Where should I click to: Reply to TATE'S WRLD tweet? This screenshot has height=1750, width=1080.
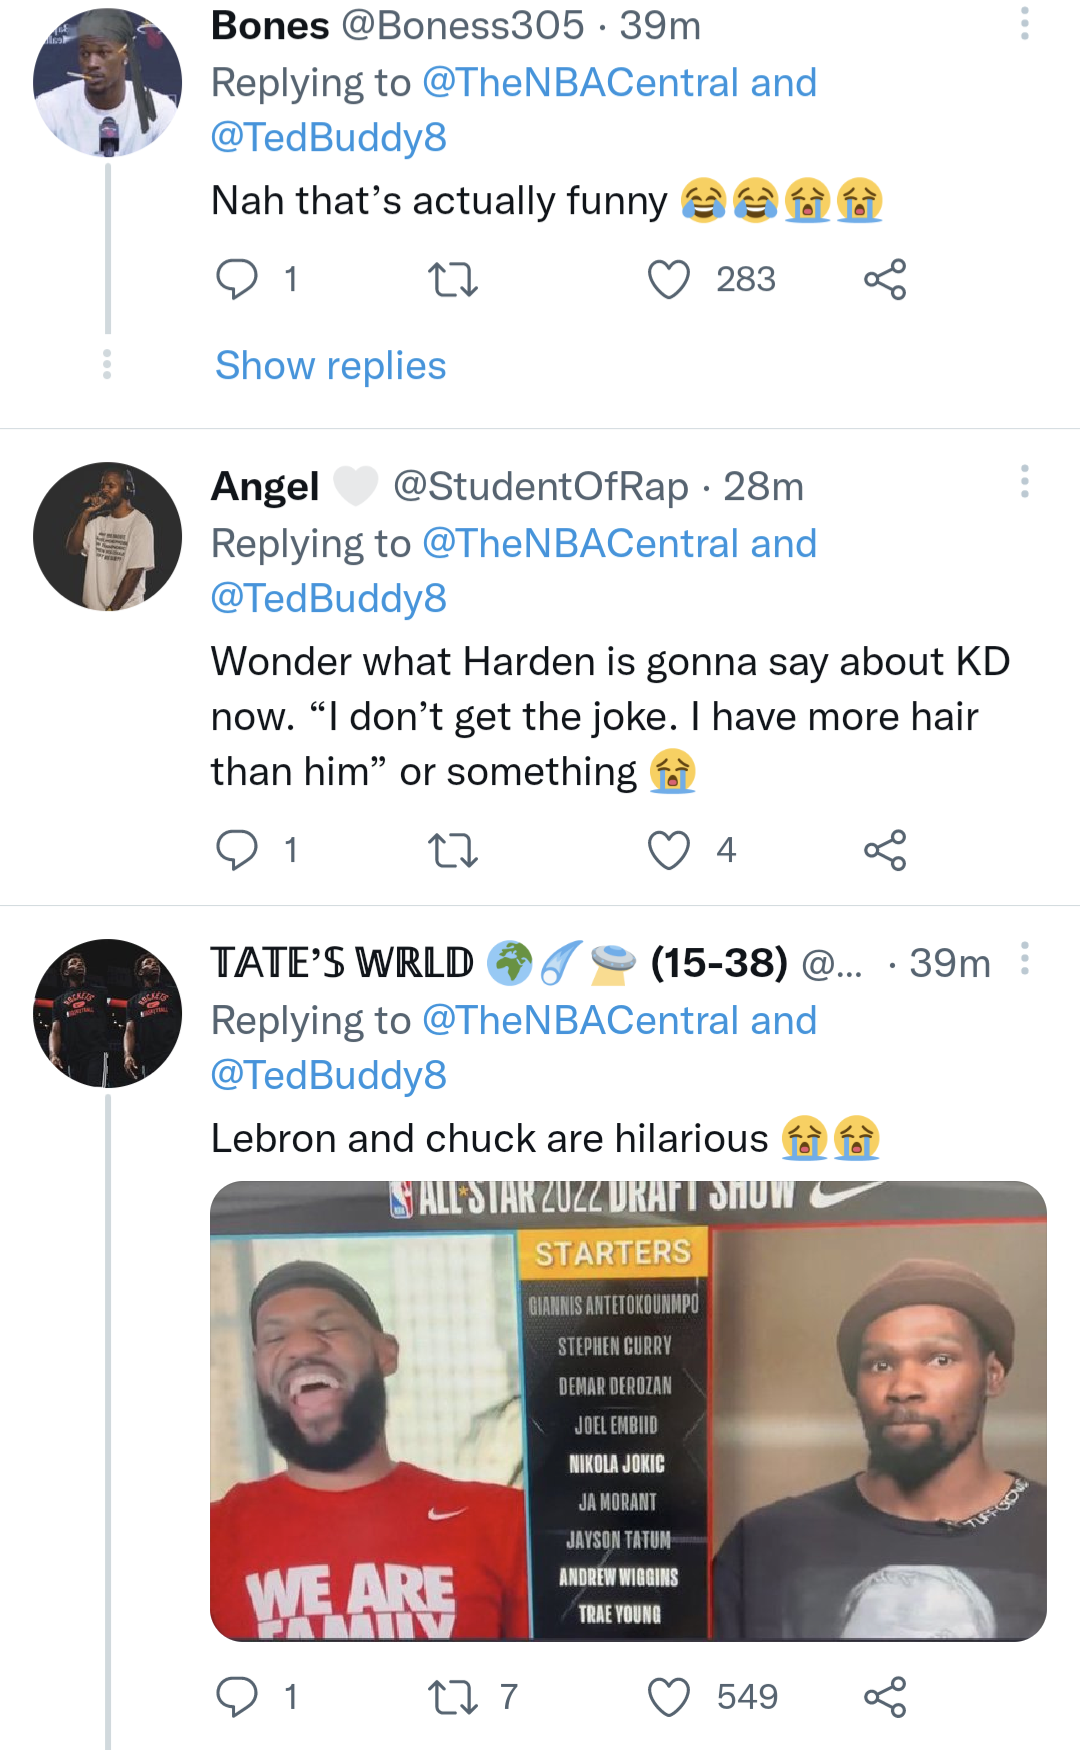(x=238, y=1695)
